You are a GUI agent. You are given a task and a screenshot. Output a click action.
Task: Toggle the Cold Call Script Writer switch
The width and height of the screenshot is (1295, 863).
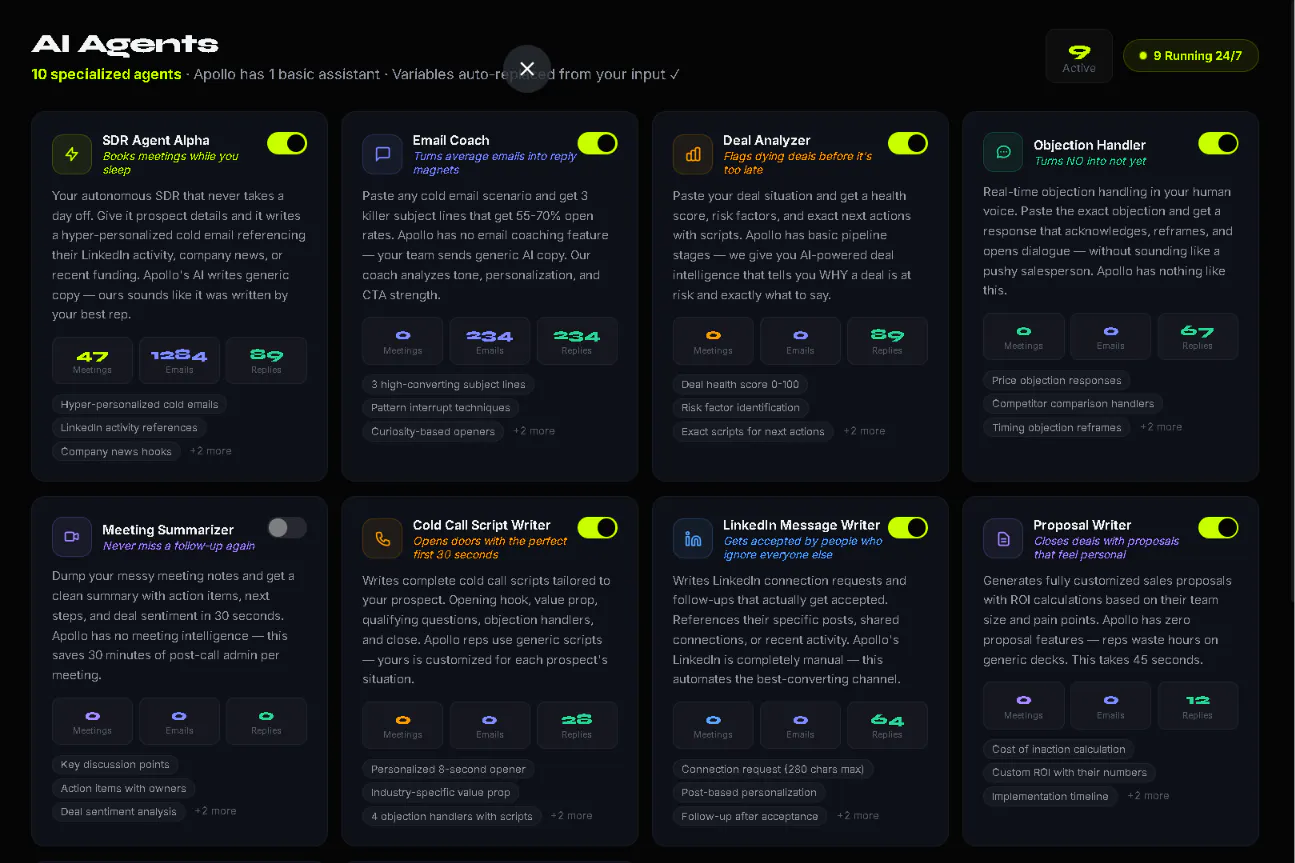pyautogui.click(x=597, y=527)
